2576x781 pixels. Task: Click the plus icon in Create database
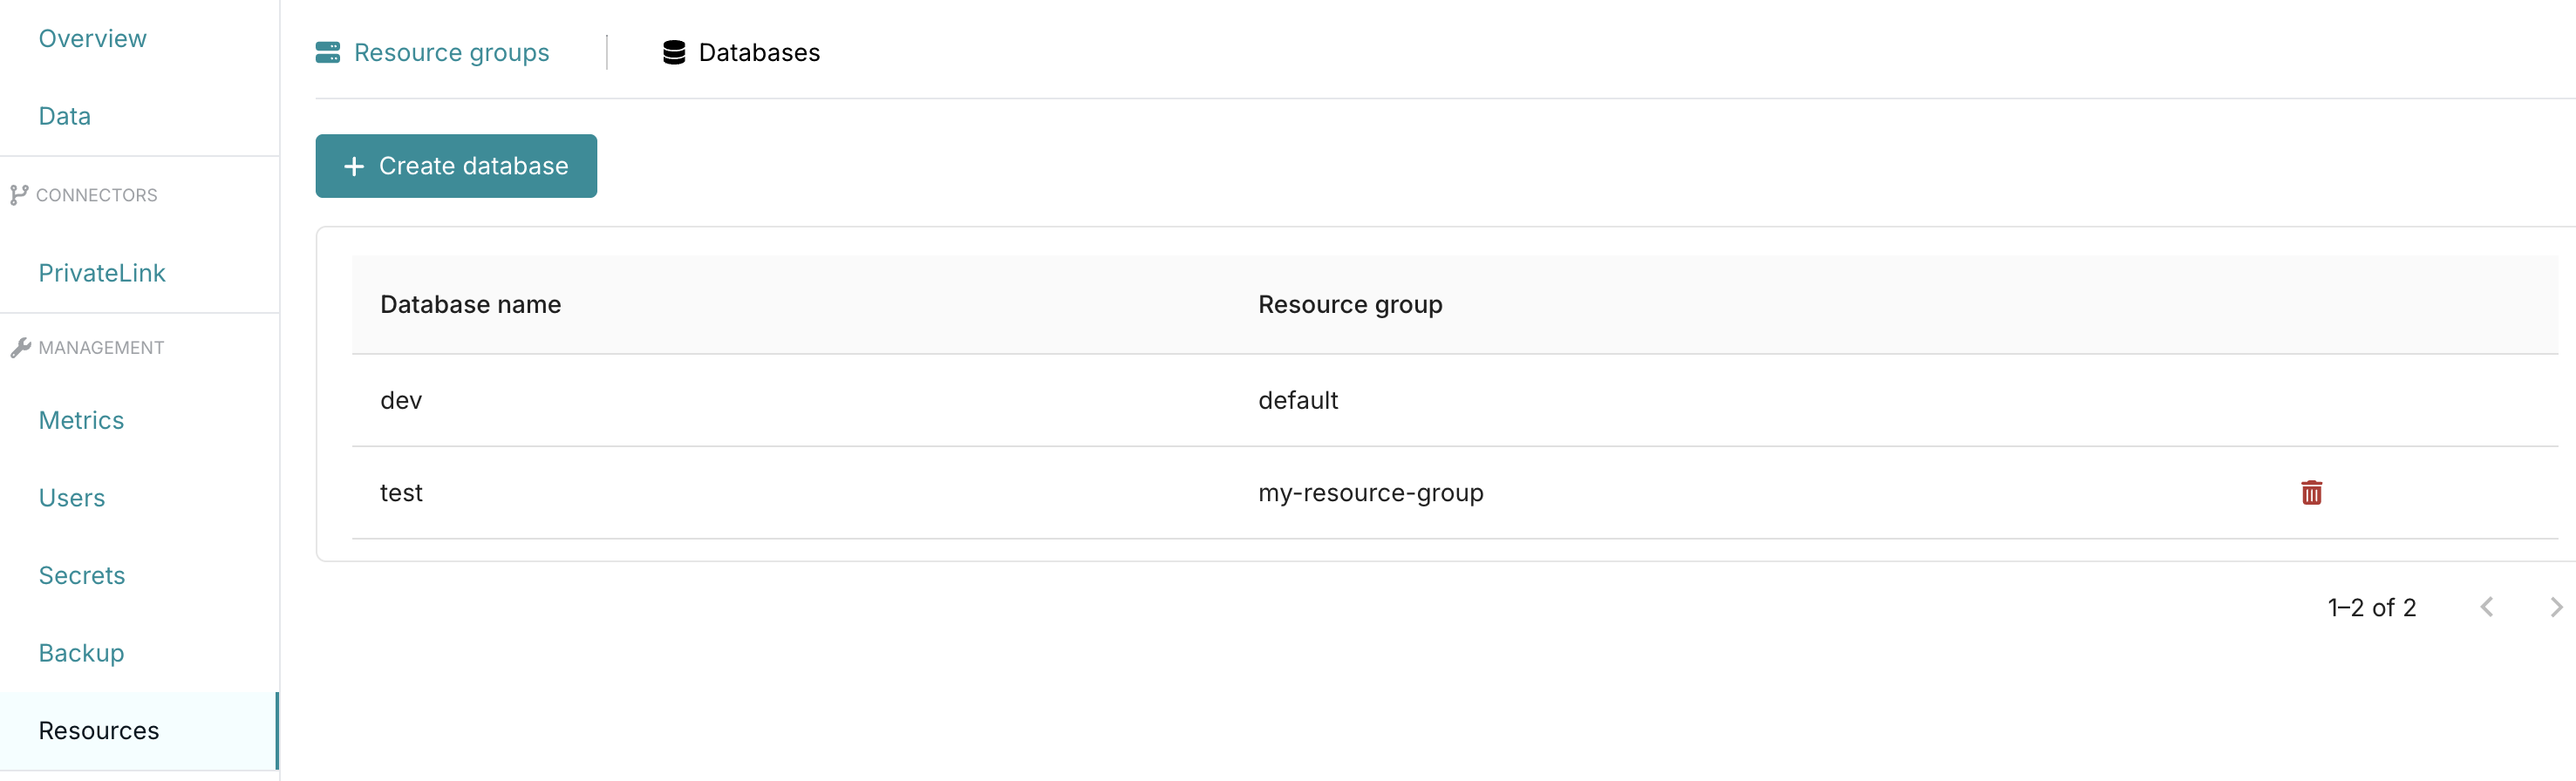(353, 166)
